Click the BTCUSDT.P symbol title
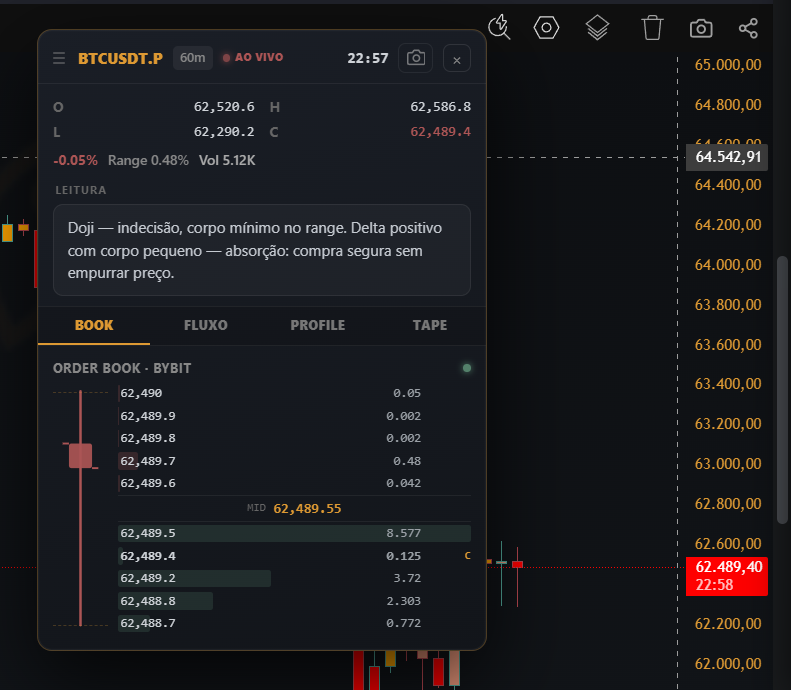This screenshot has height=690, width=791. [x=121, y=59]
